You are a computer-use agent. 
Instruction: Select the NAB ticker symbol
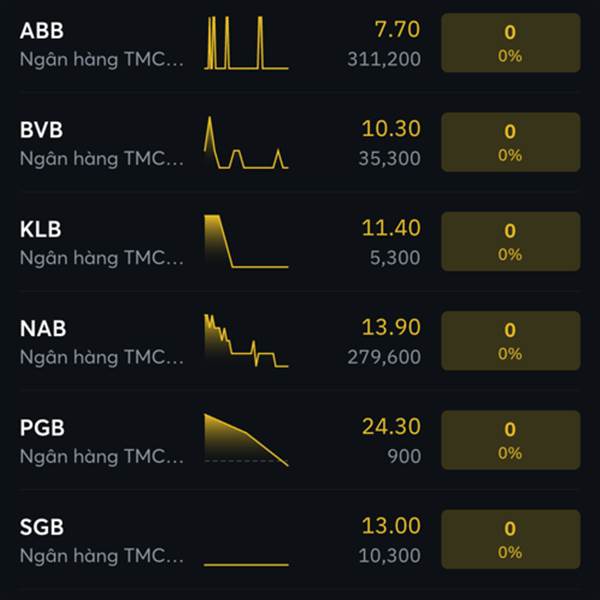pos(43,329)
